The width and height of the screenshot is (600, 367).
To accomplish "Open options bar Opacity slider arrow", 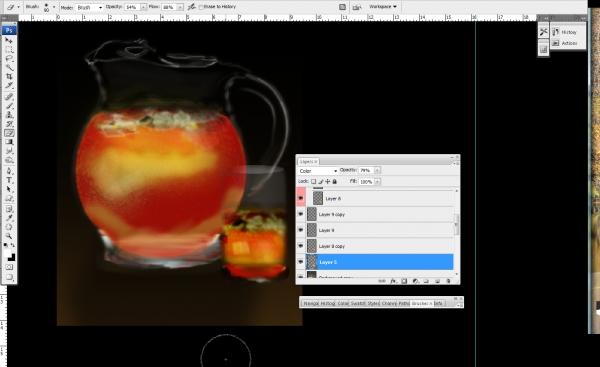I will pos(143,7).
